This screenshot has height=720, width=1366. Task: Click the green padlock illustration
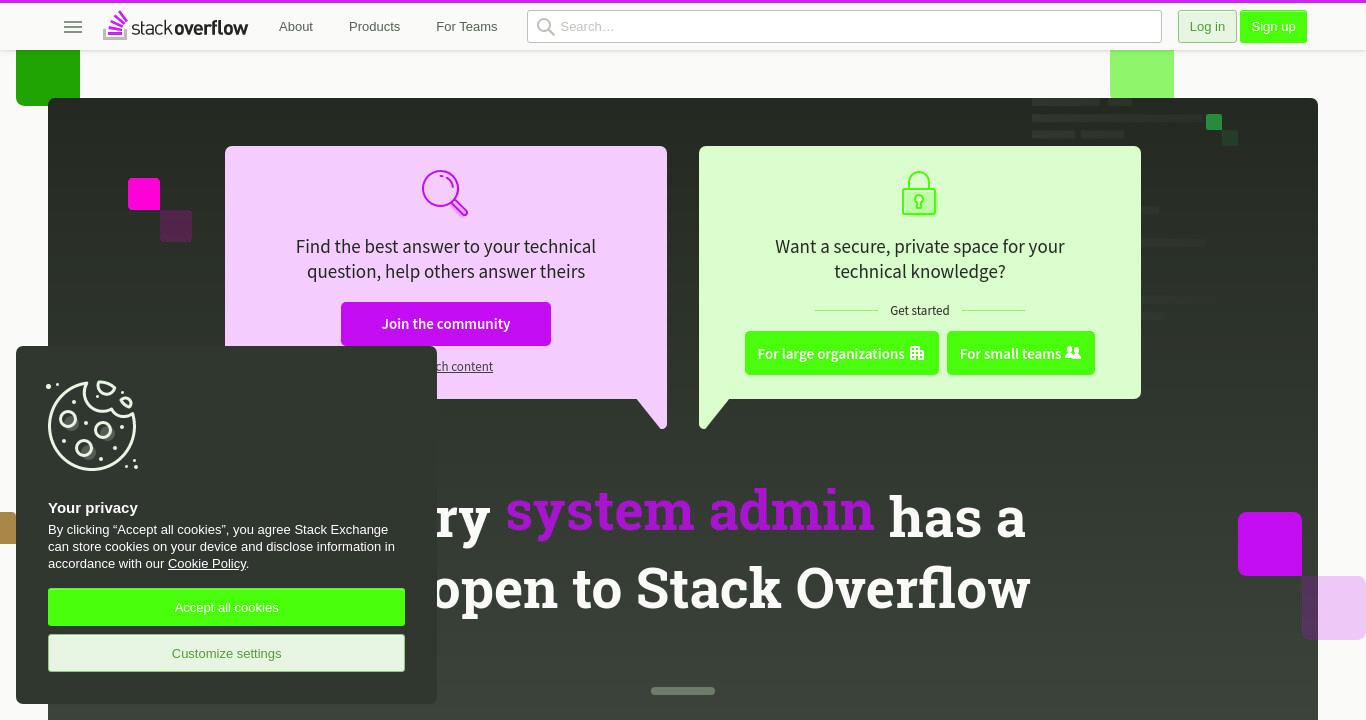(919, 193)
